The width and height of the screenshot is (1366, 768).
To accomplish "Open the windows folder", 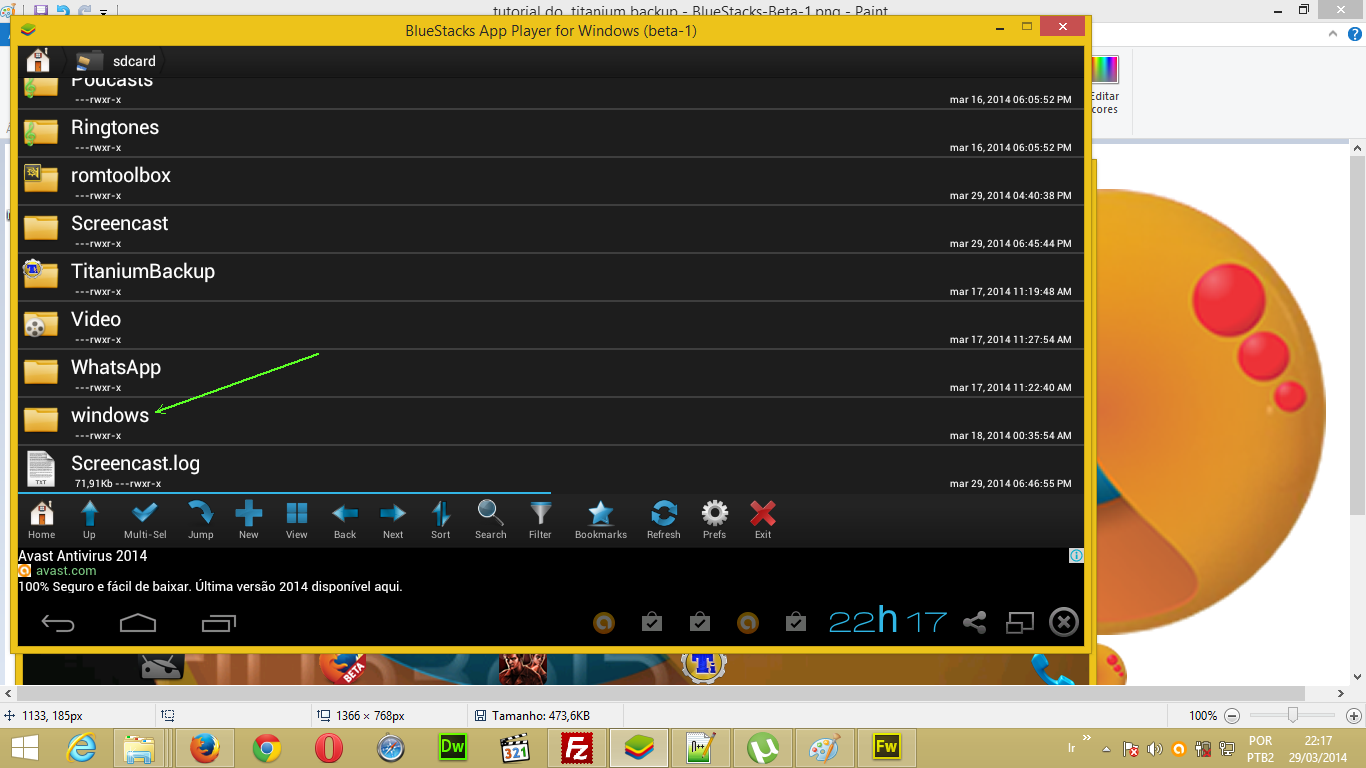I will [551, 421].
